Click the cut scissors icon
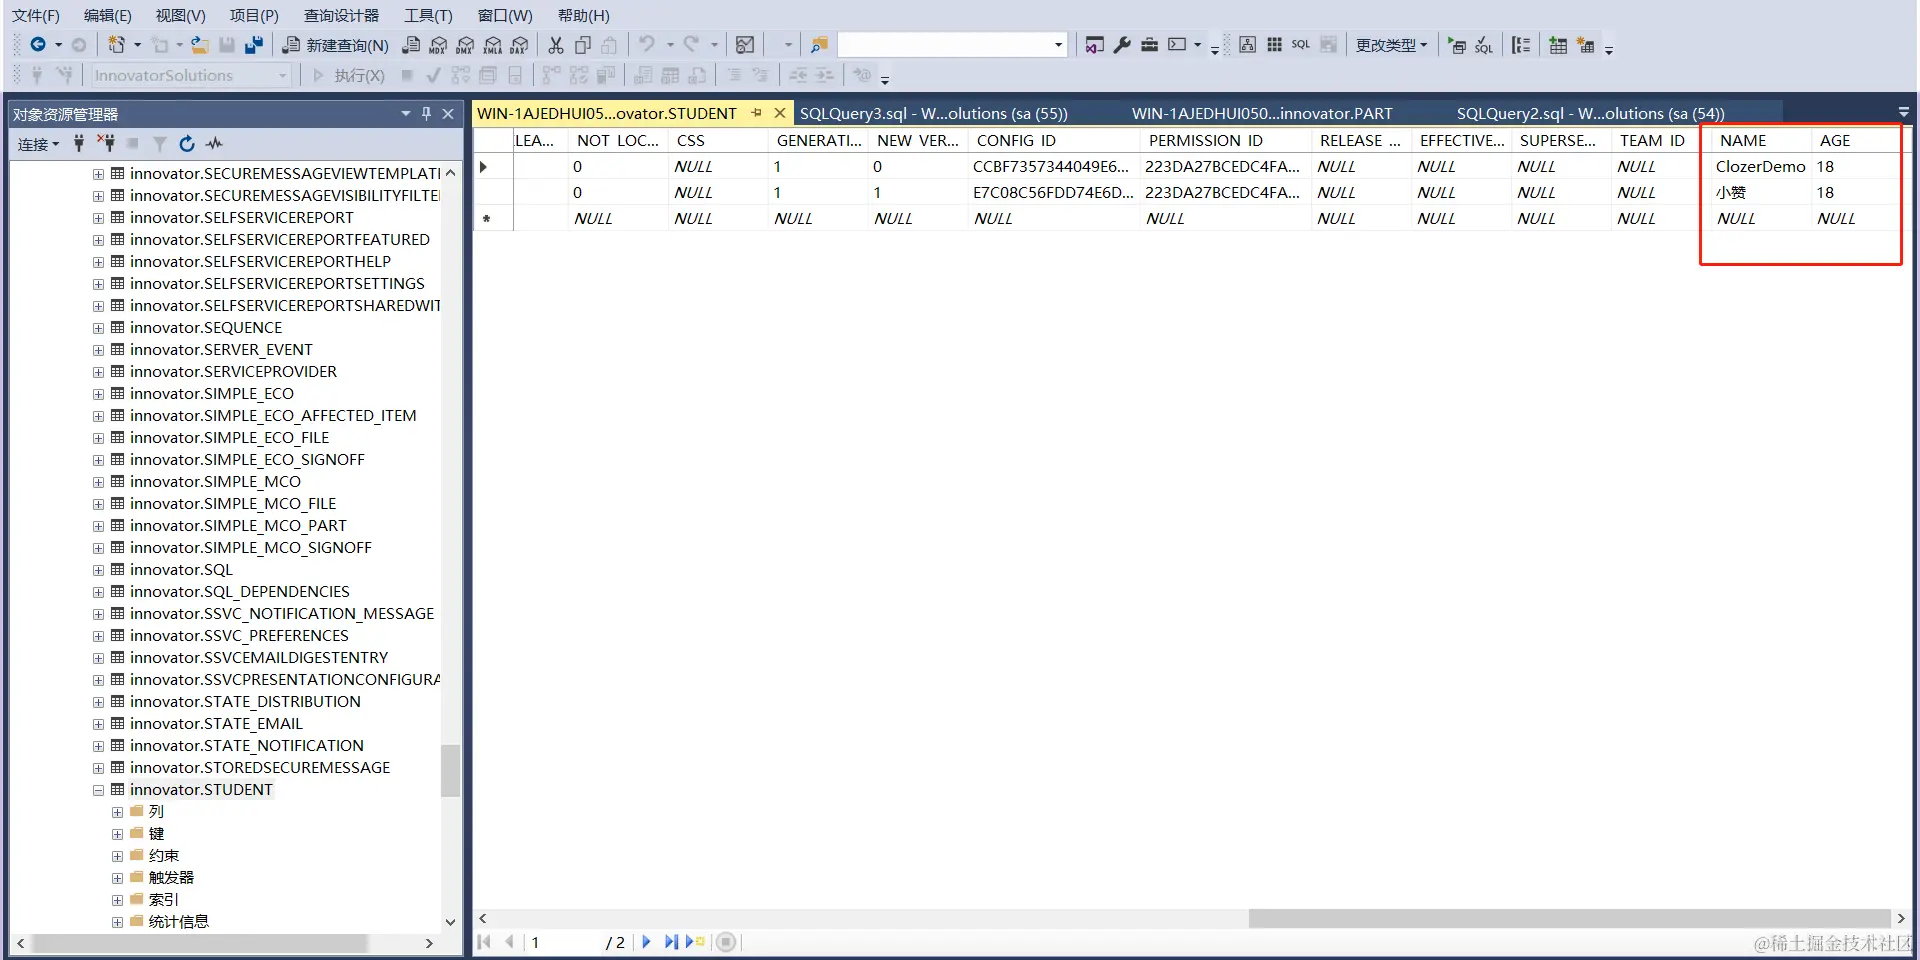 click(x=556, y=44)
